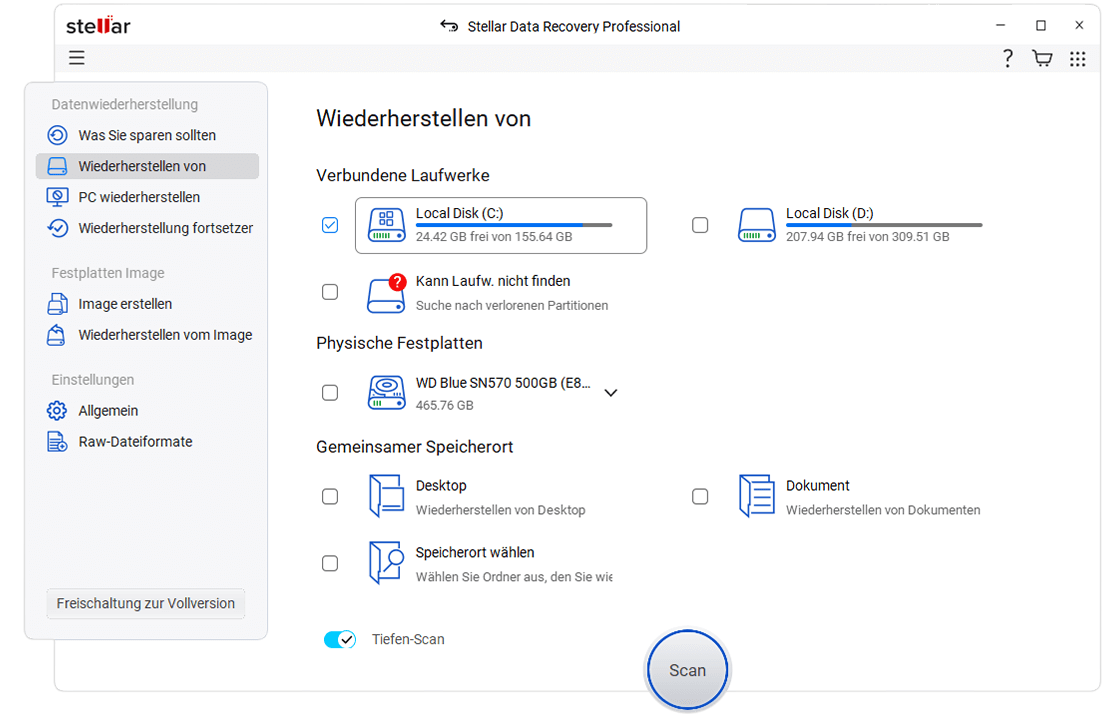Click the shopping cart icon
Screen dimensions: 1118x723
[x=1042, y=58]
